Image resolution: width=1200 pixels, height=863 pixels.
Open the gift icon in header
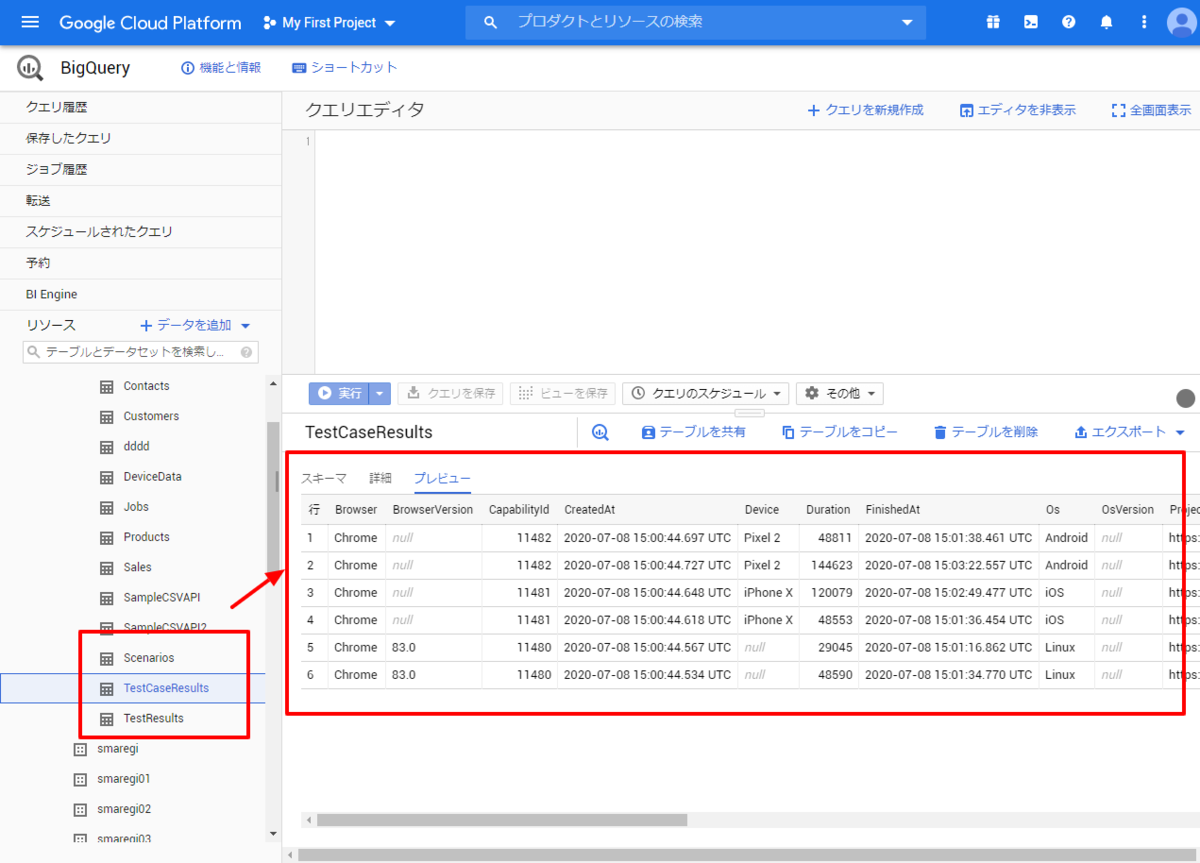coord(993,22)
